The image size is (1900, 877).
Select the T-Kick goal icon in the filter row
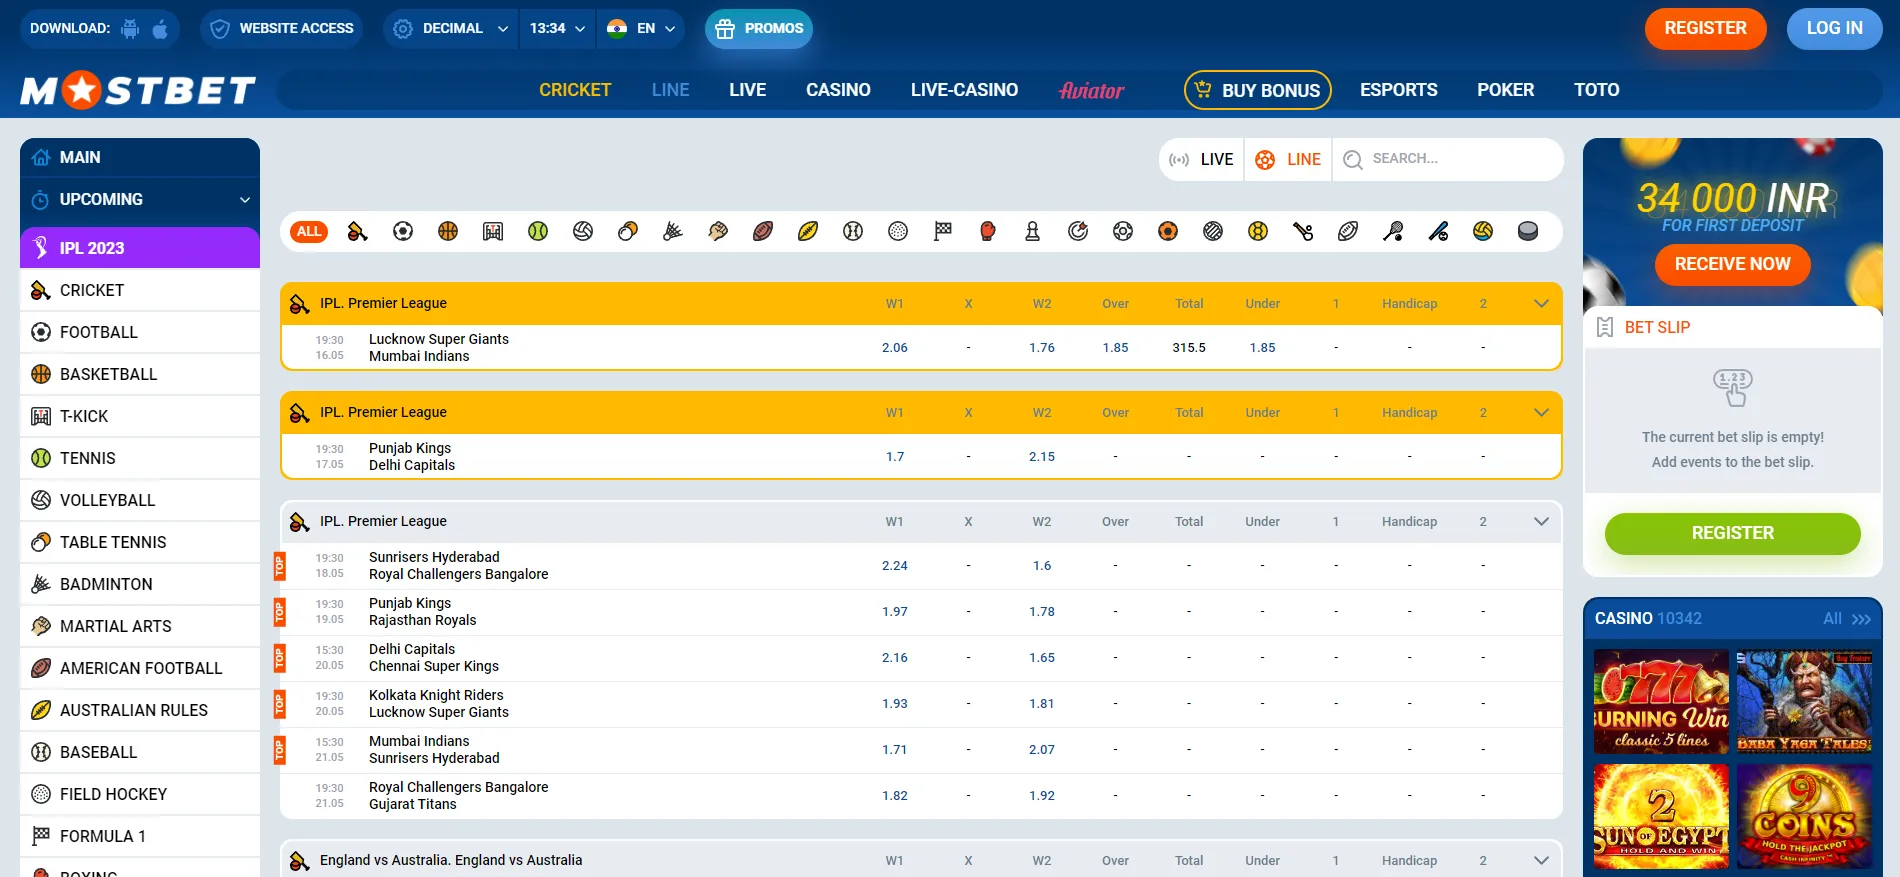pos(493,231)
